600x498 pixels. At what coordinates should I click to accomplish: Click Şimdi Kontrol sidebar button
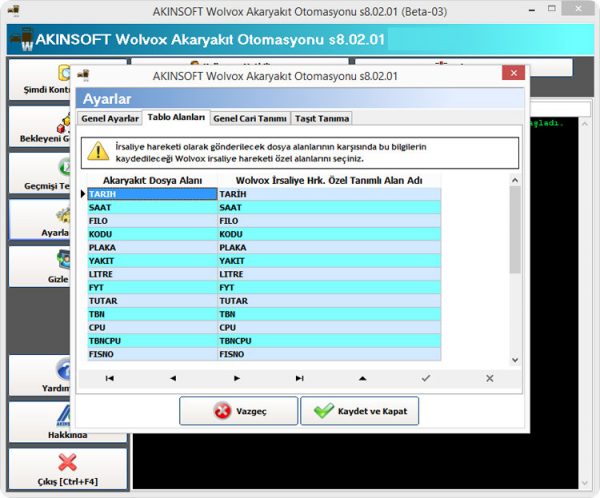pyautogui.click(x=40, y=79)
